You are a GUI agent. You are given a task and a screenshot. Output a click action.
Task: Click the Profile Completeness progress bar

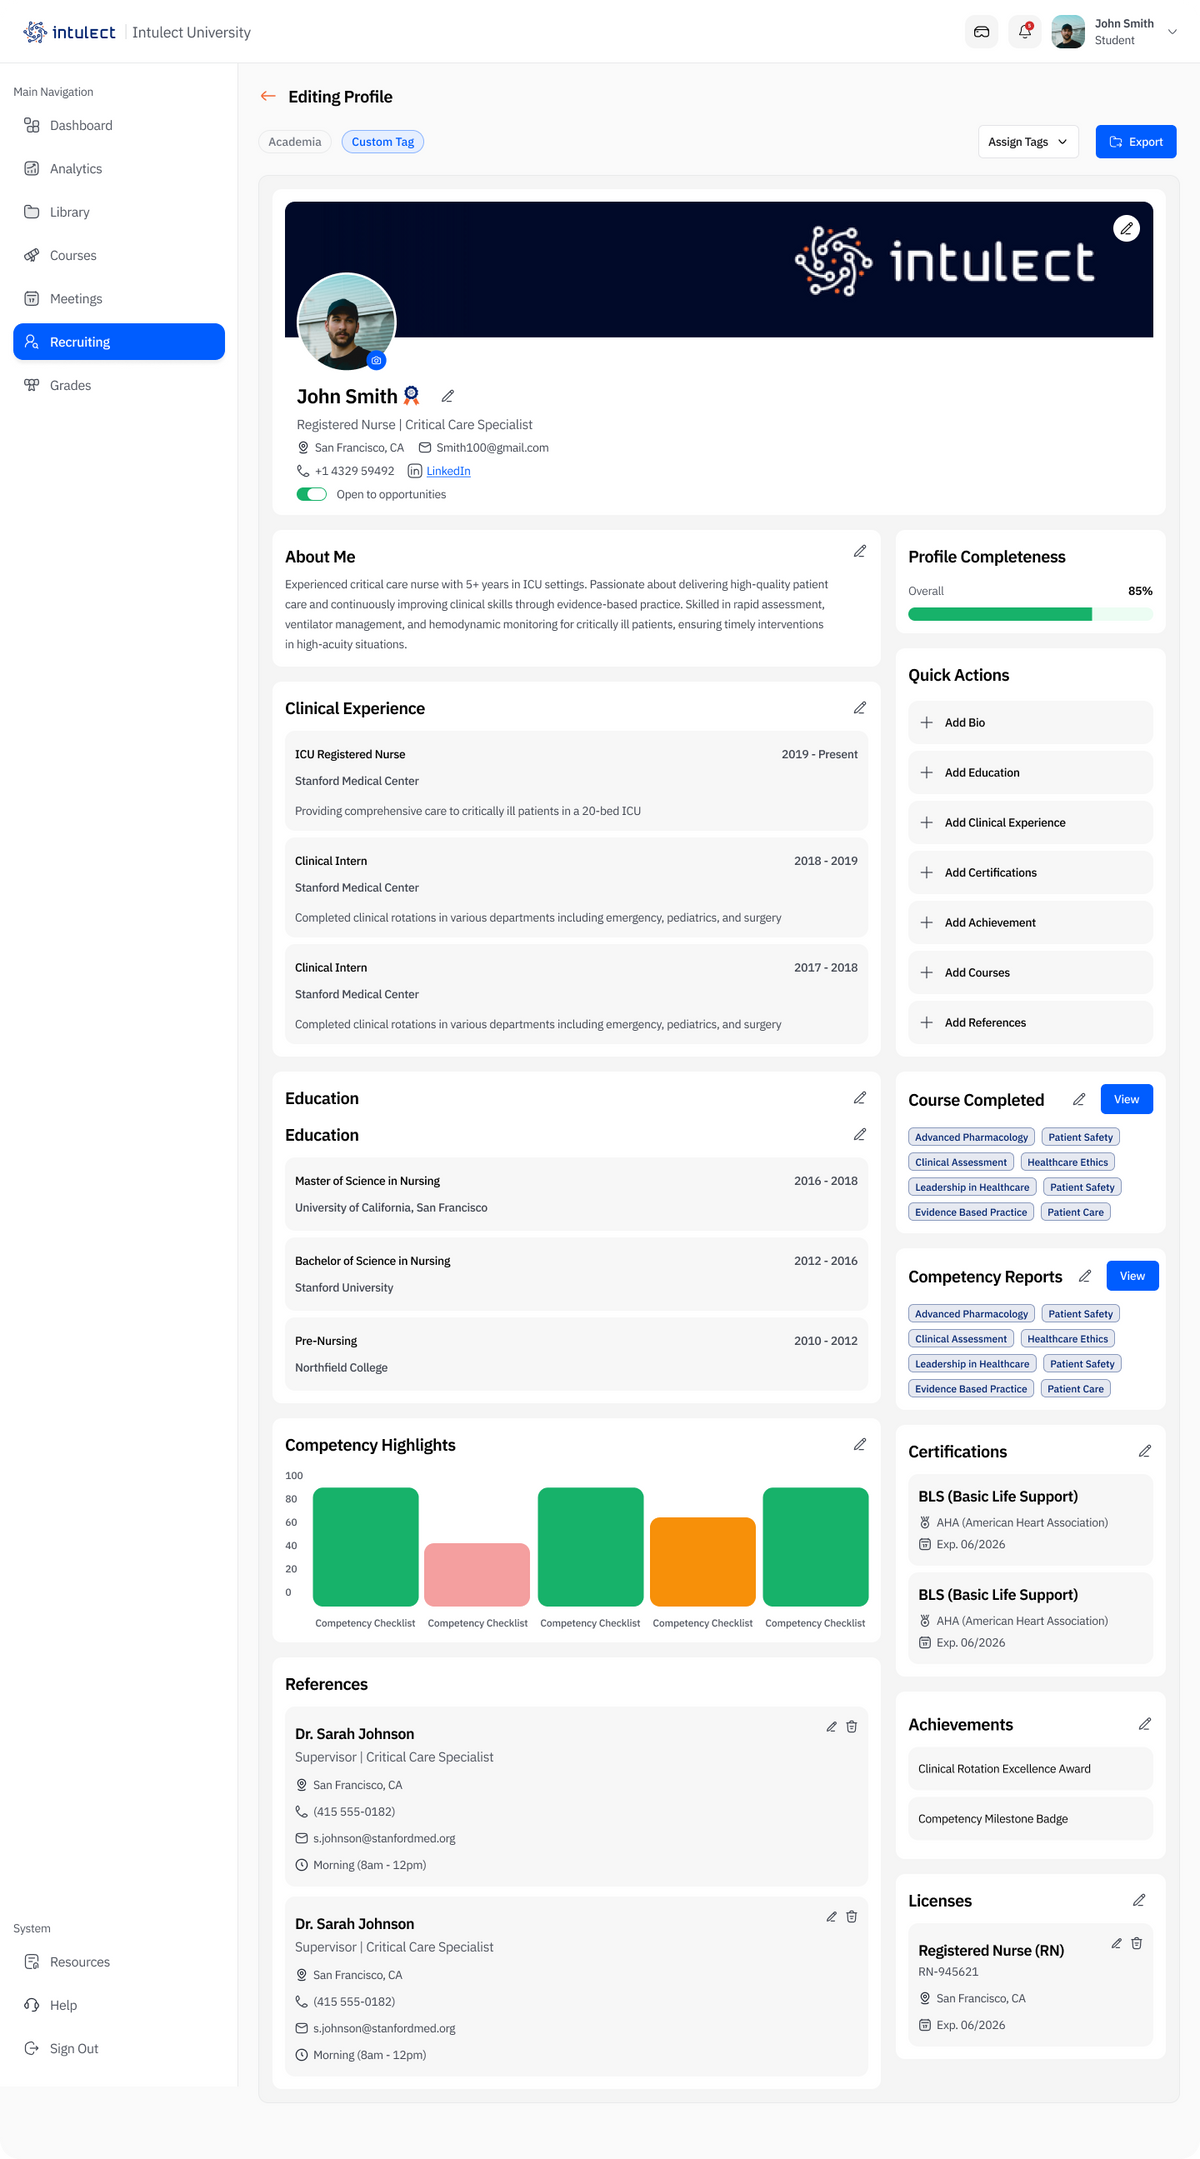pyautogui.click(x=1030, y=615)
